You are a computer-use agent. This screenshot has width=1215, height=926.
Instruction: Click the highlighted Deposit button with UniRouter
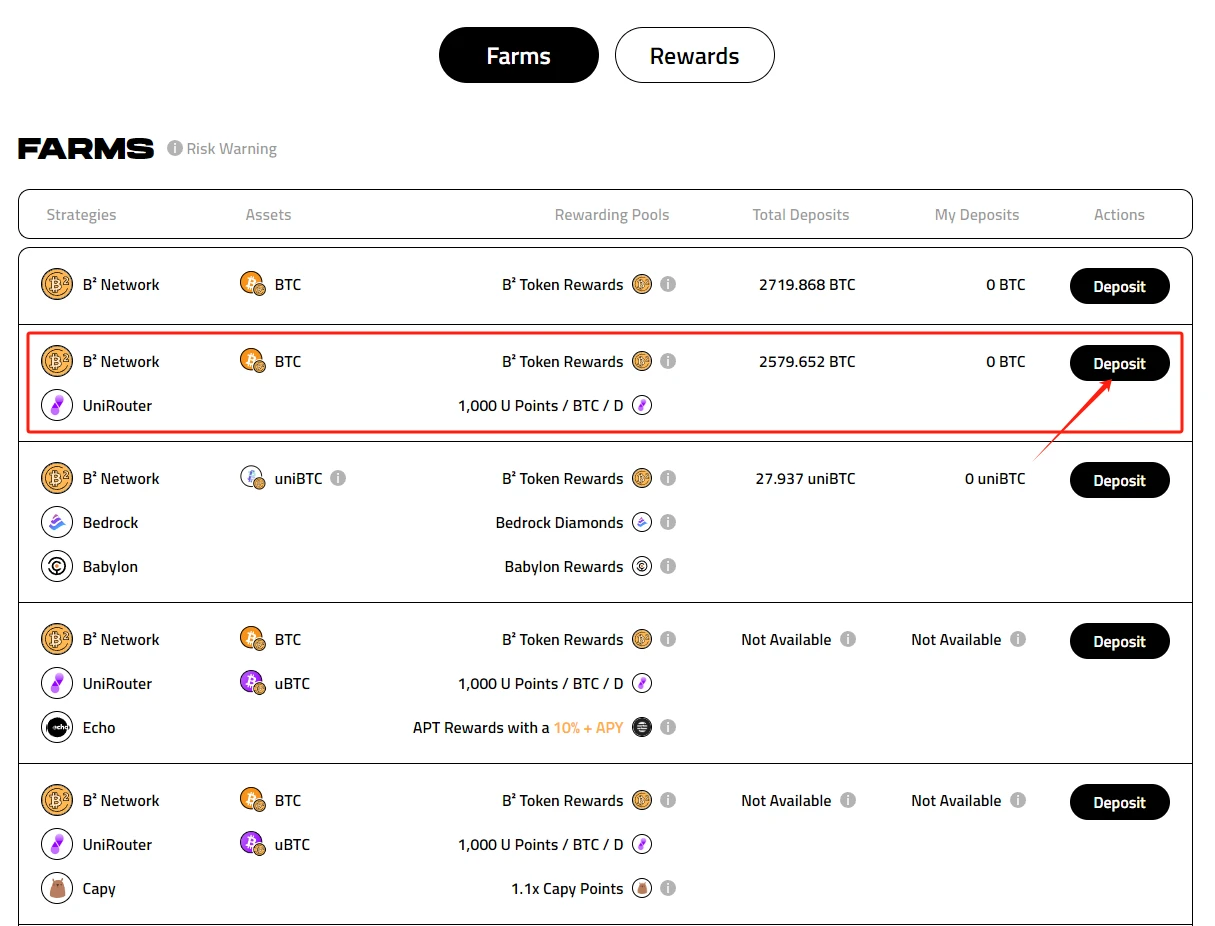[1119, 363]
